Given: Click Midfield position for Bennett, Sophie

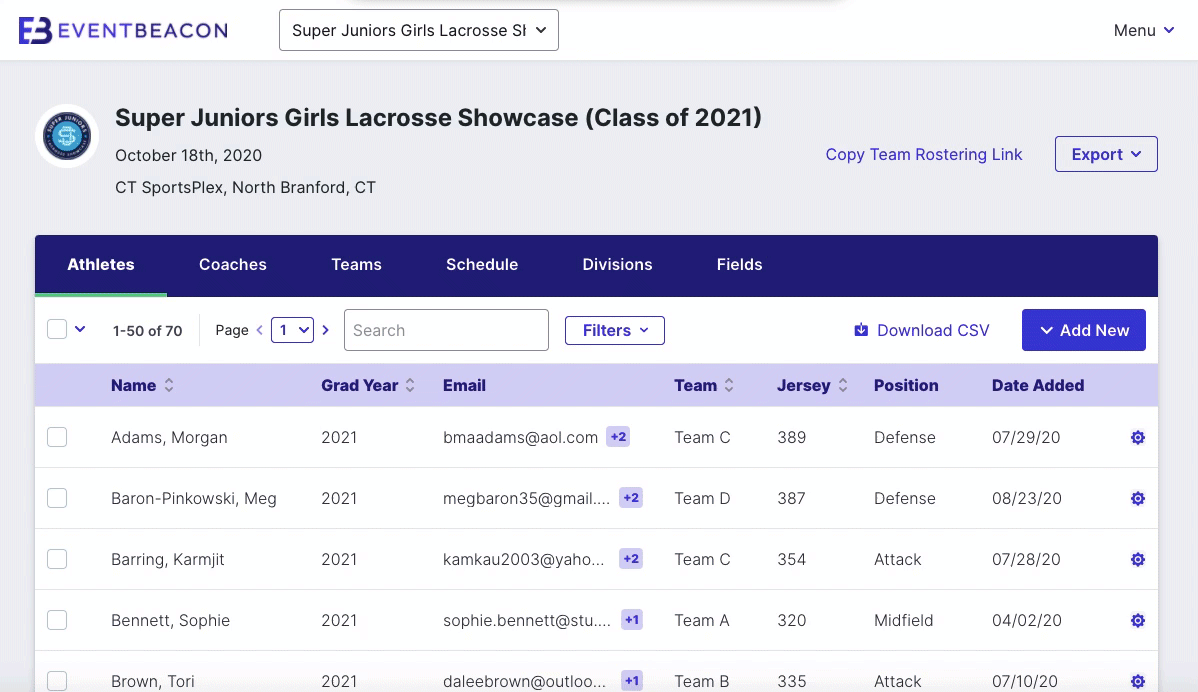Looking at the screenshot, I should pyautogui.click(x=904, y=620).
